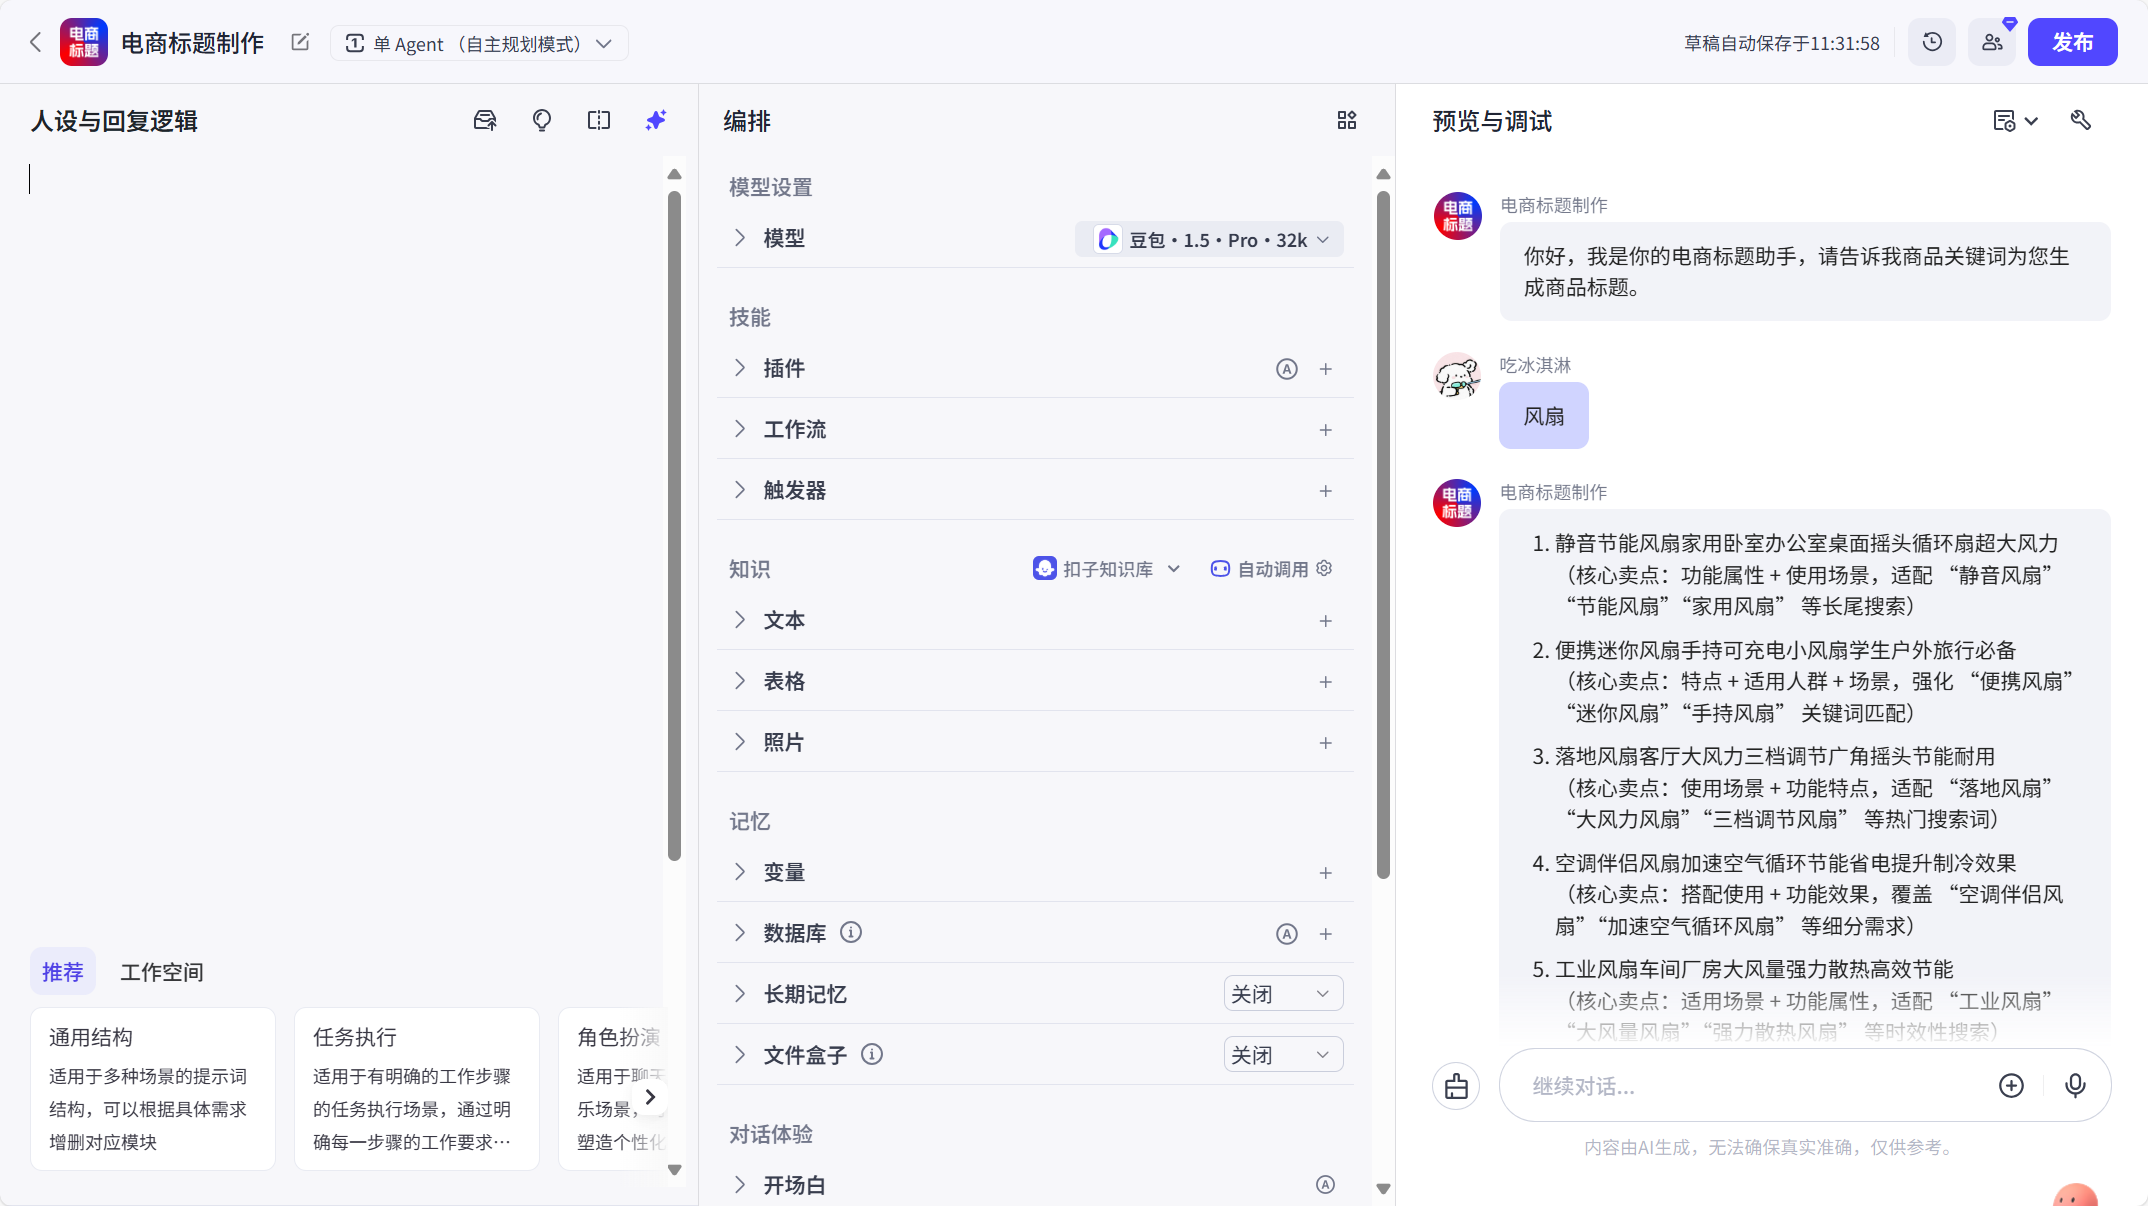The image size is (2148, 1206).
Task: Click the collaboration members icon near 发布
Action: [1992, 42]
